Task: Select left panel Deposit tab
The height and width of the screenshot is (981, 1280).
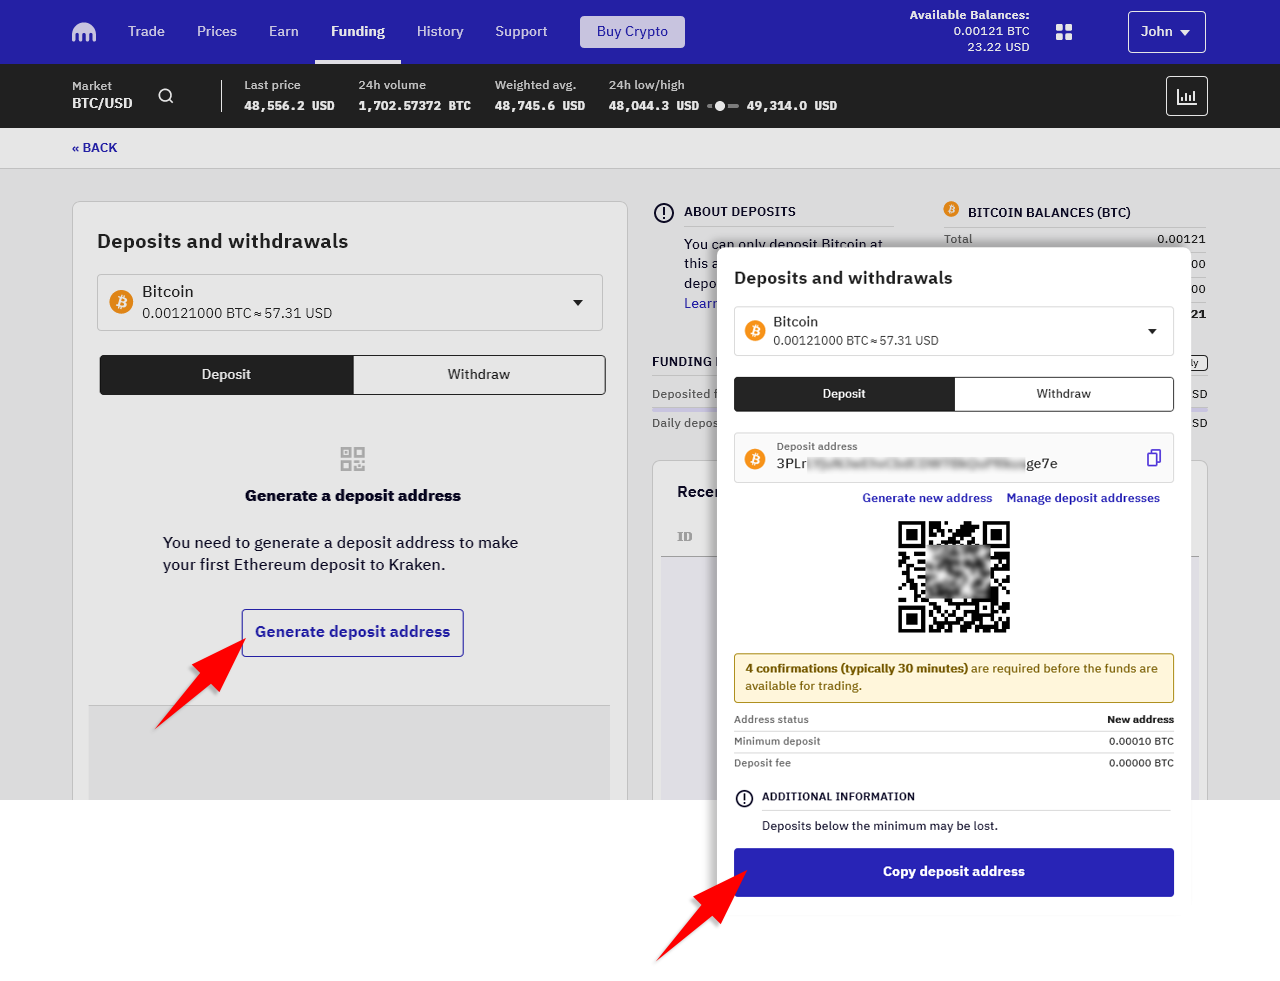Action: pyautogui.click(x=226, y=375)
